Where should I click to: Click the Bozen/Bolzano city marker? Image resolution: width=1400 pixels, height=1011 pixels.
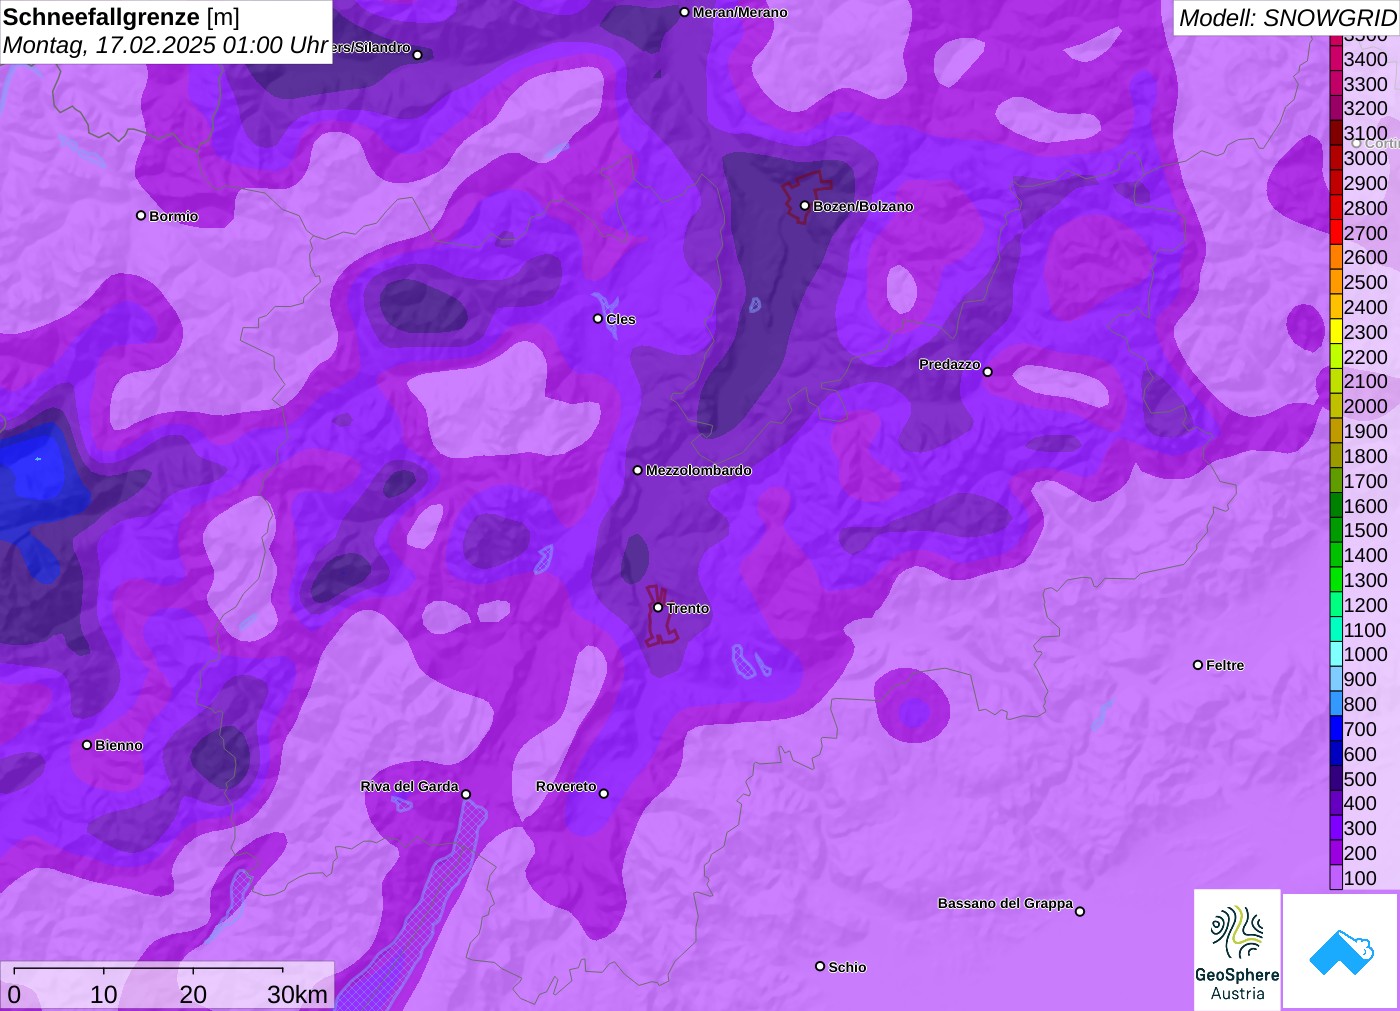[804, 206]
